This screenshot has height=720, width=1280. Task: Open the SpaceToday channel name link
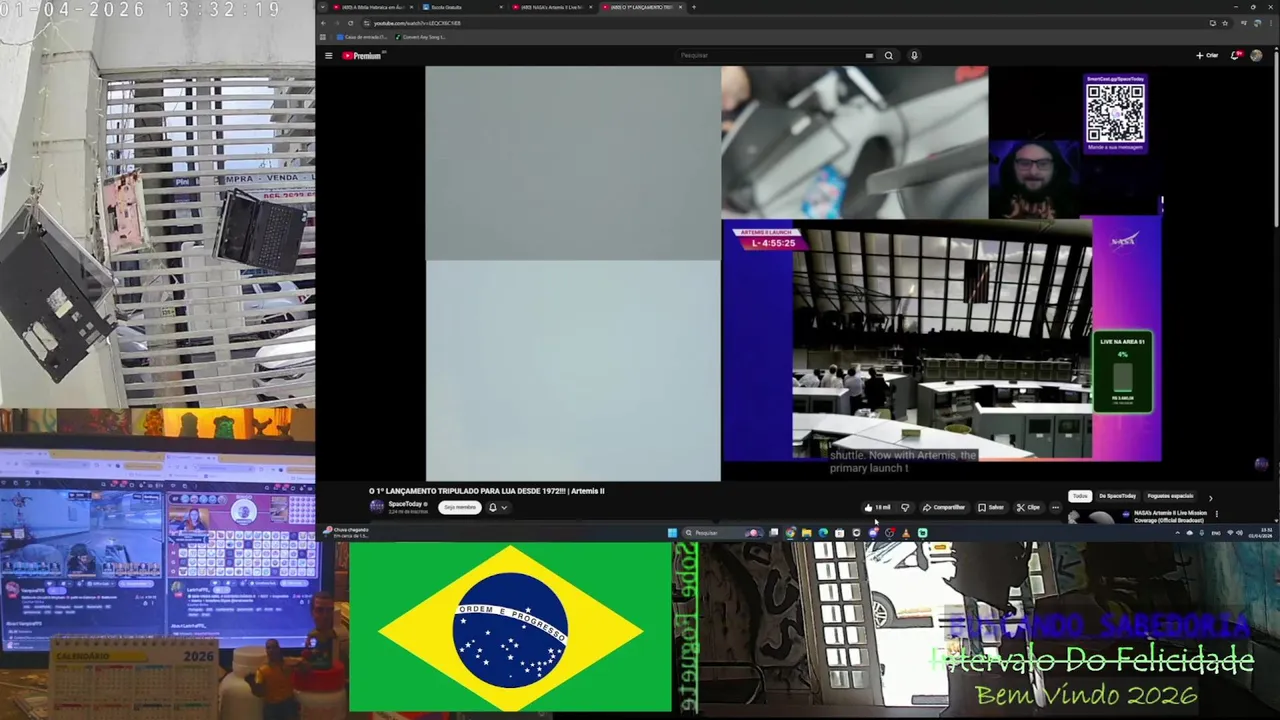405,504
